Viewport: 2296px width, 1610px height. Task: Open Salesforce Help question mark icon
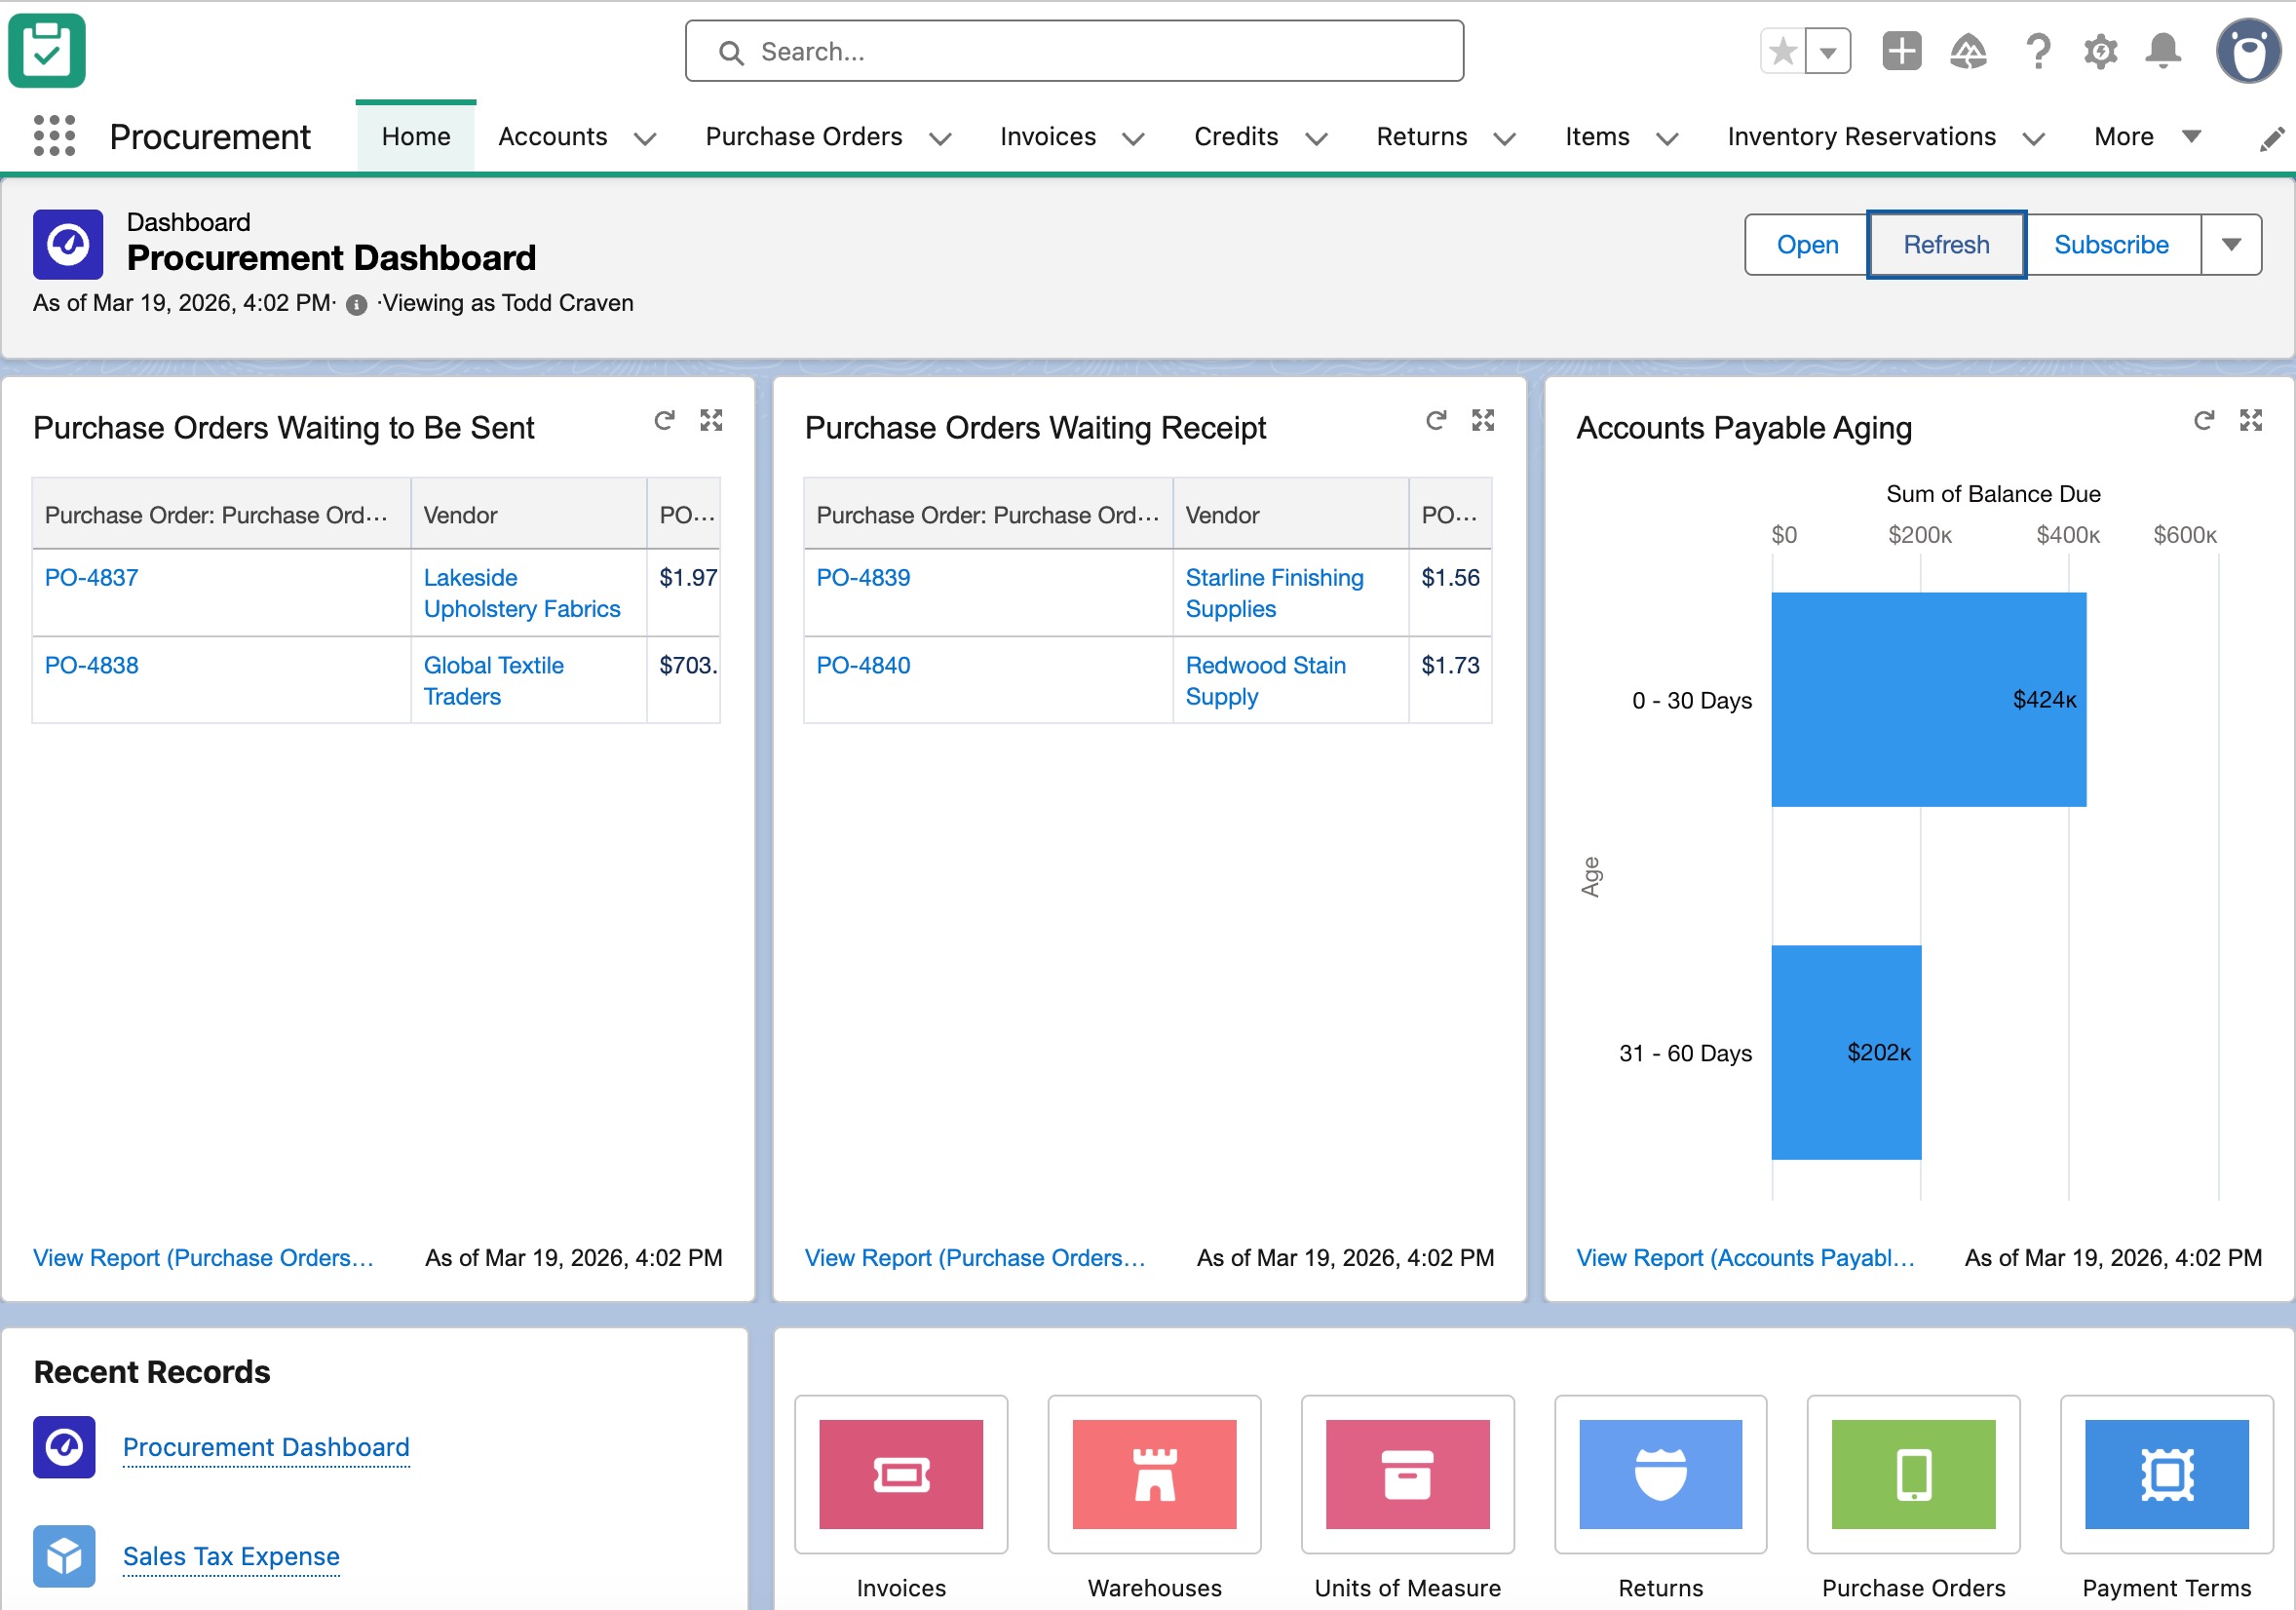(2038, 51)
